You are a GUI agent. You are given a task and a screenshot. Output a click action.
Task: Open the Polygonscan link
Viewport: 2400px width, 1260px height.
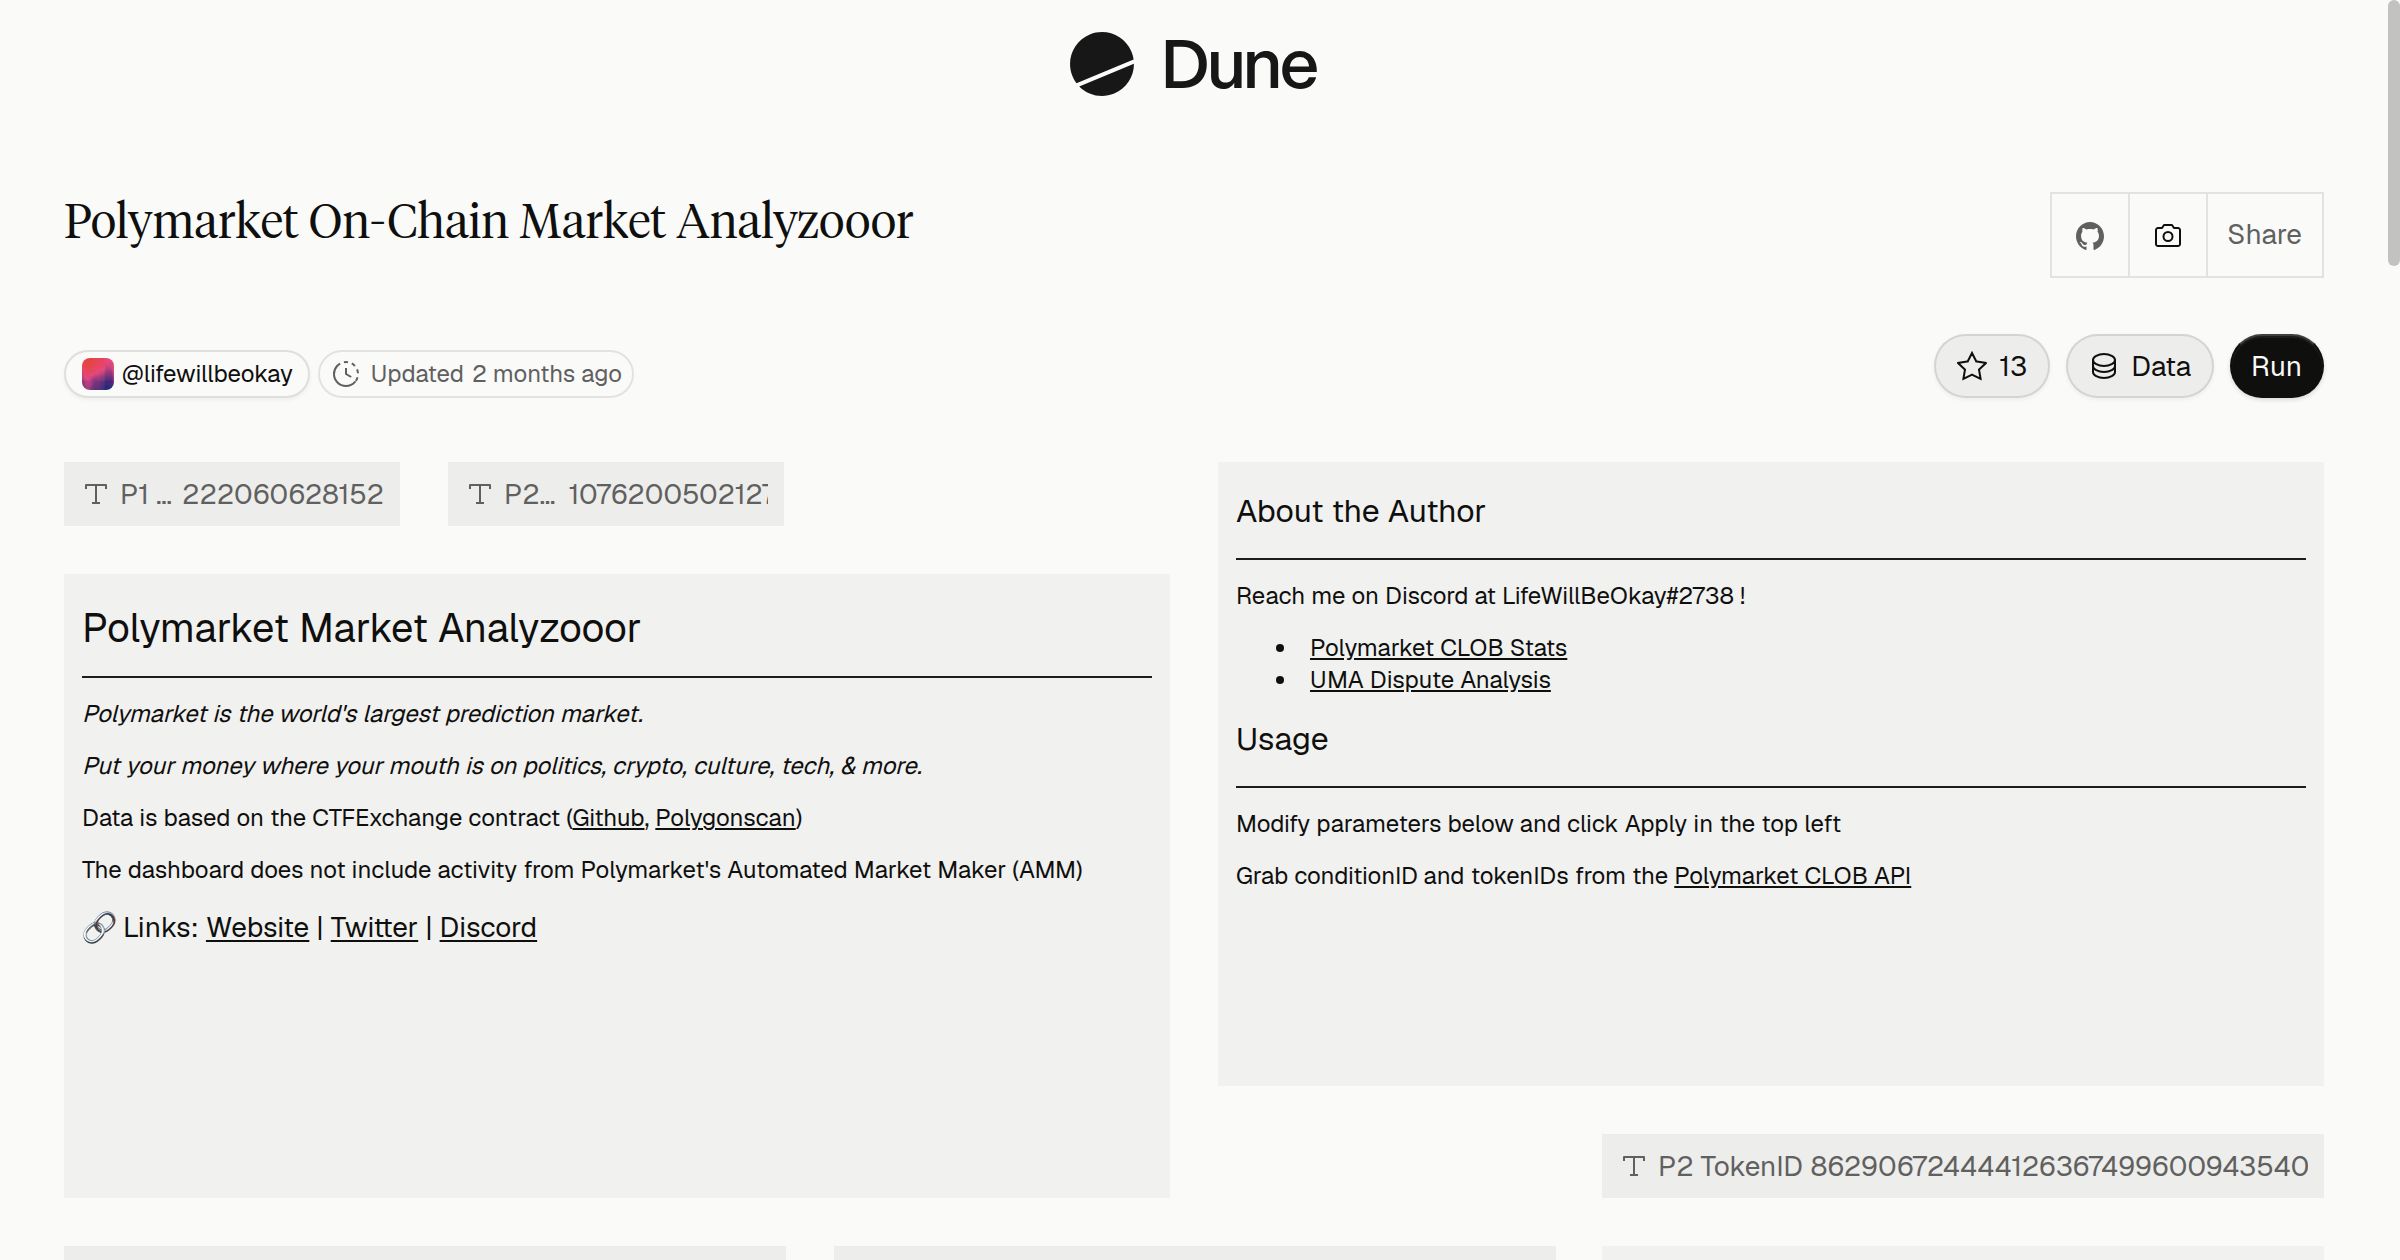(725, 818)
